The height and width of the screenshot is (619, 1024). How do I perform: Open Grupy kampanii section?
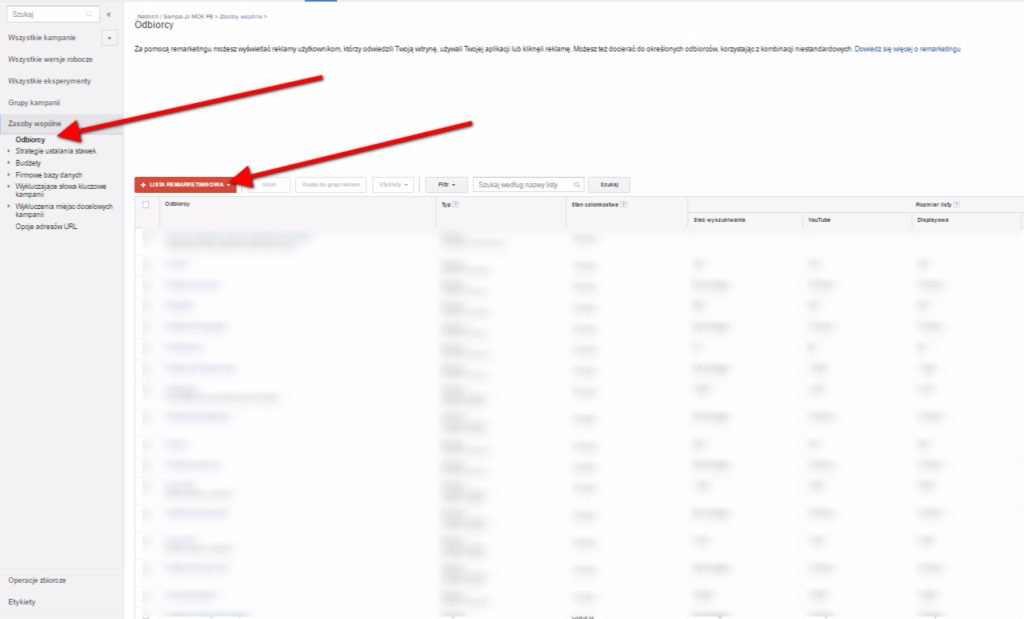click(x=34, y=103)
